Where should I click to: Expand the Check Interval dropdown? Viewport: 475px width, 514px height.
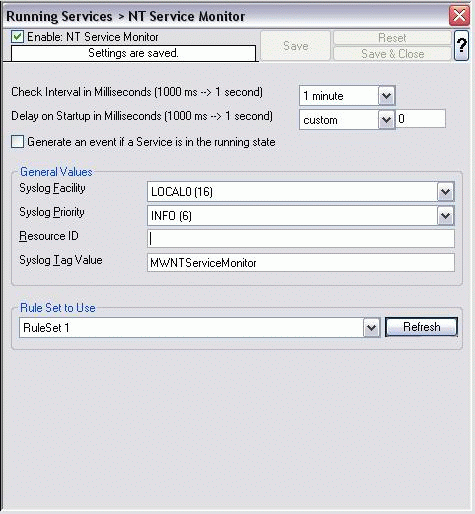386,96
